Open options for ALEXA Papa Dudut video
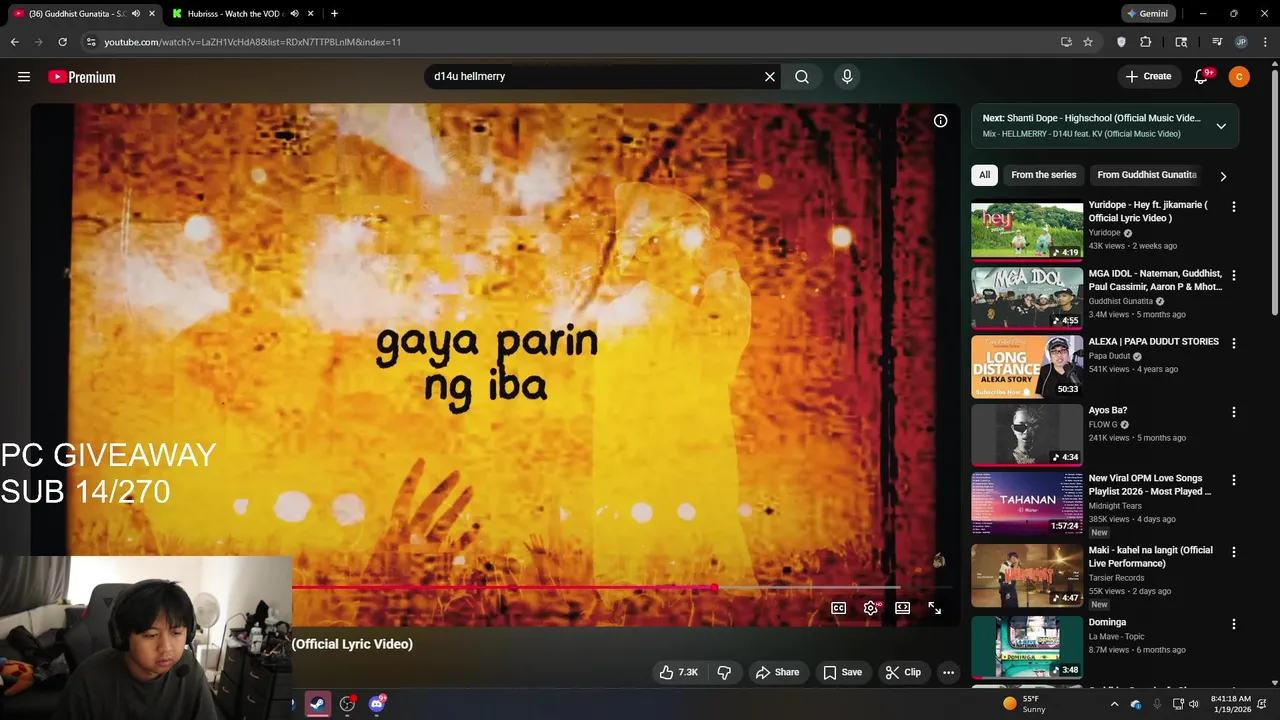The height and width of the screenshot is (720, 1280). coord(1233,343)
